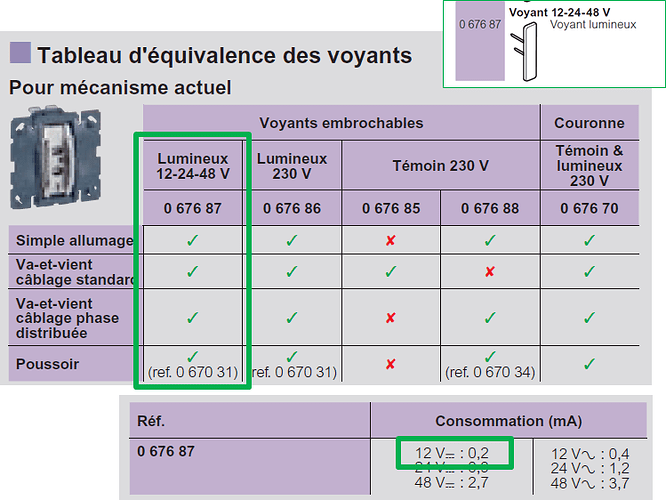Screen dimensions: 666x500
Task: Select the Couronne column header
Action: 589,123
